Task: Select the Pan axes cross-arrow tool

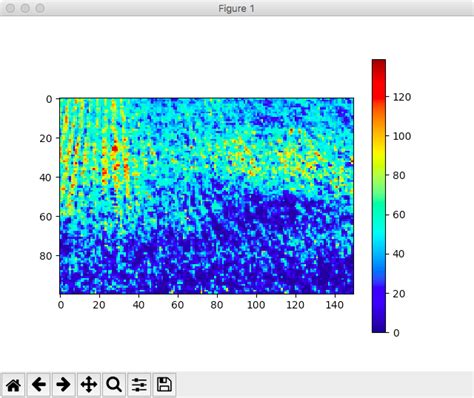Action: click(89, 385)
